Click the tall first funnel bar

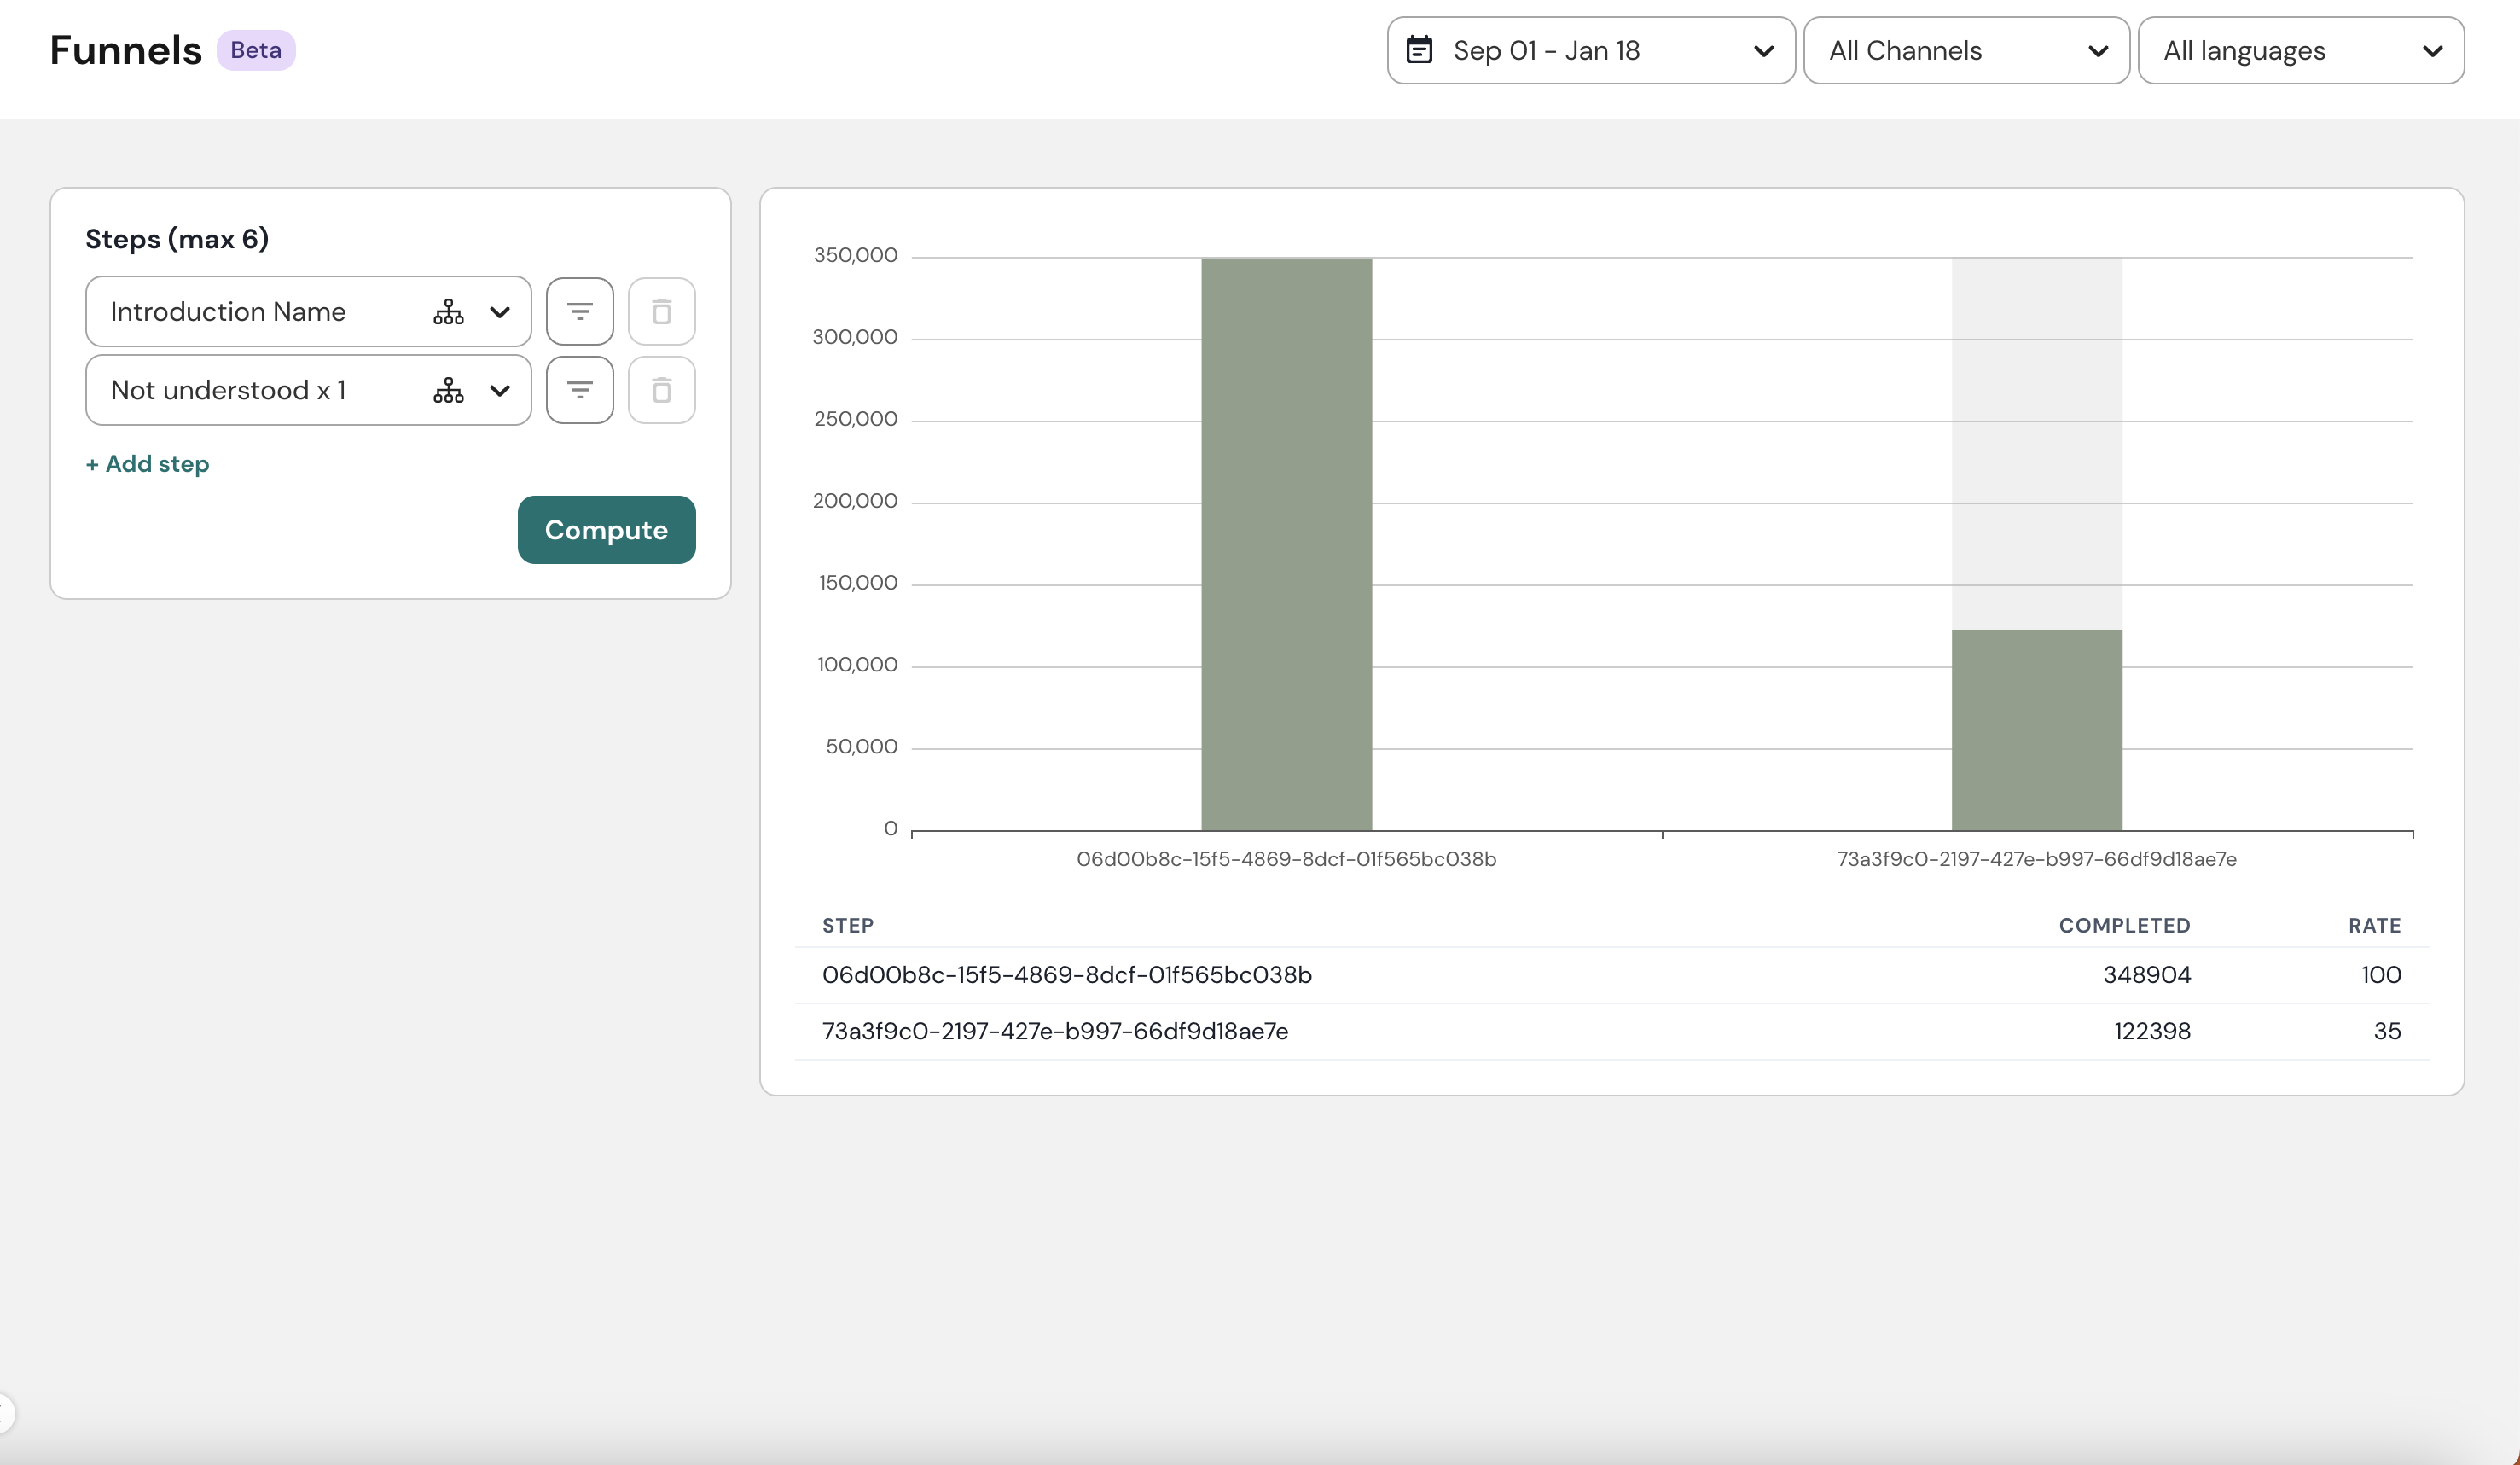(1286, 544)
